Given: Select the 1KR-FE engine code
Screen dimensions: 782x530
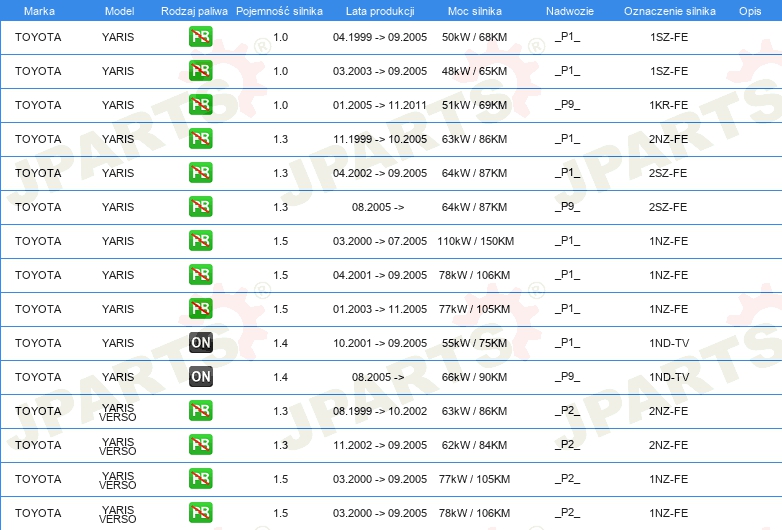Looking at the screenshot, I should pyautogui.click(x=669, y=105).
